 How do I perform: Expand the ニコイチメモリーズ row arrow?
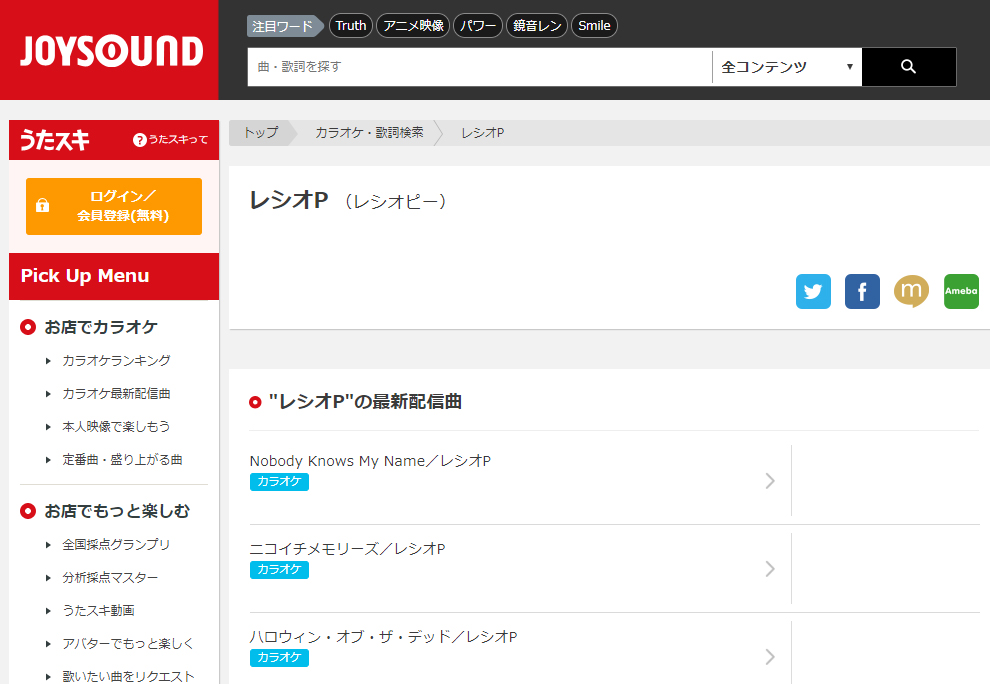point(769,569)
